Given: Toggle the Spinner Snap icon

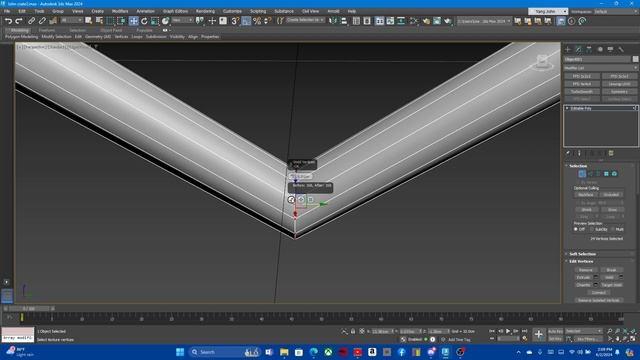Looking at the screenshot, I should [267, 21].
